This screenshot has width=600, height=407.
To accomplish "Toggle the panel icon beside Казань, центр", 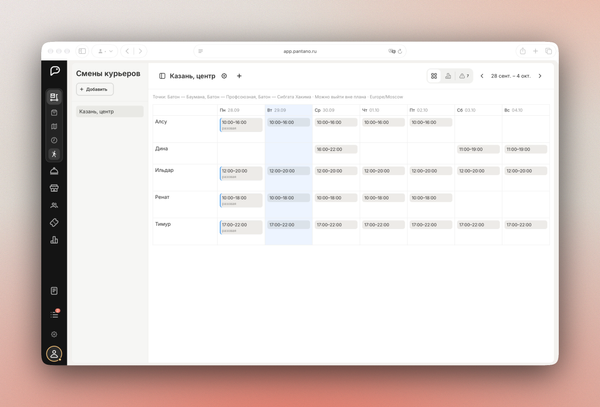I will coord(162,76).
